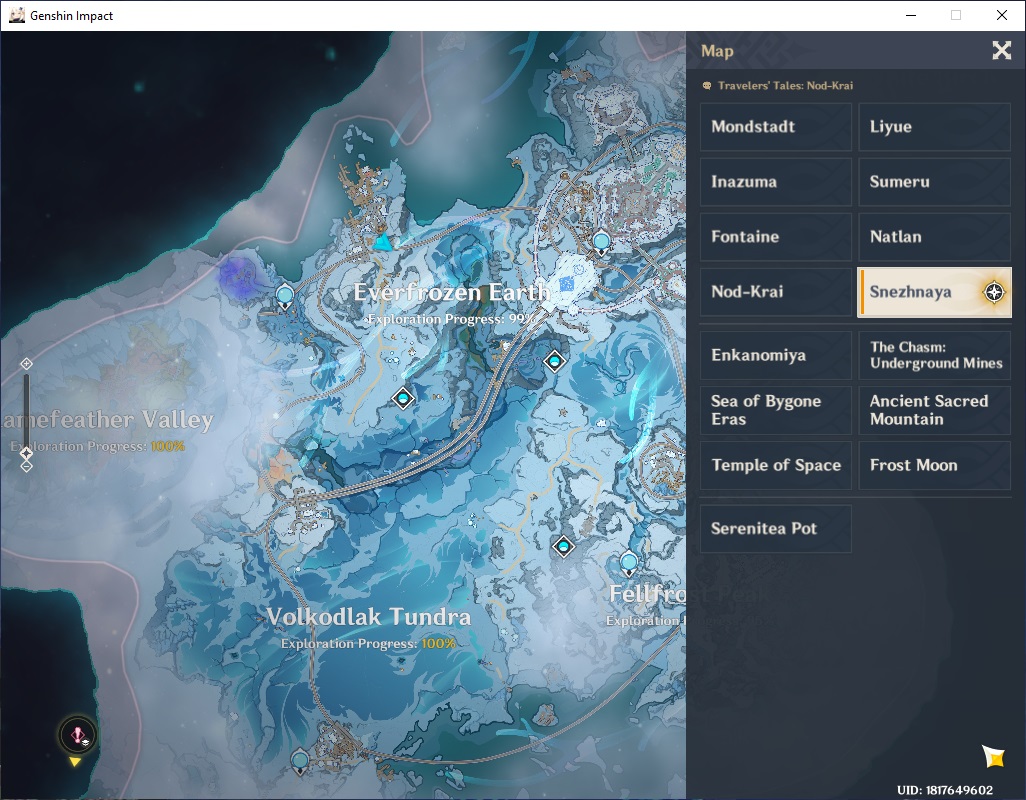Click the Fellfrost Peak area label

click(647, 593)
